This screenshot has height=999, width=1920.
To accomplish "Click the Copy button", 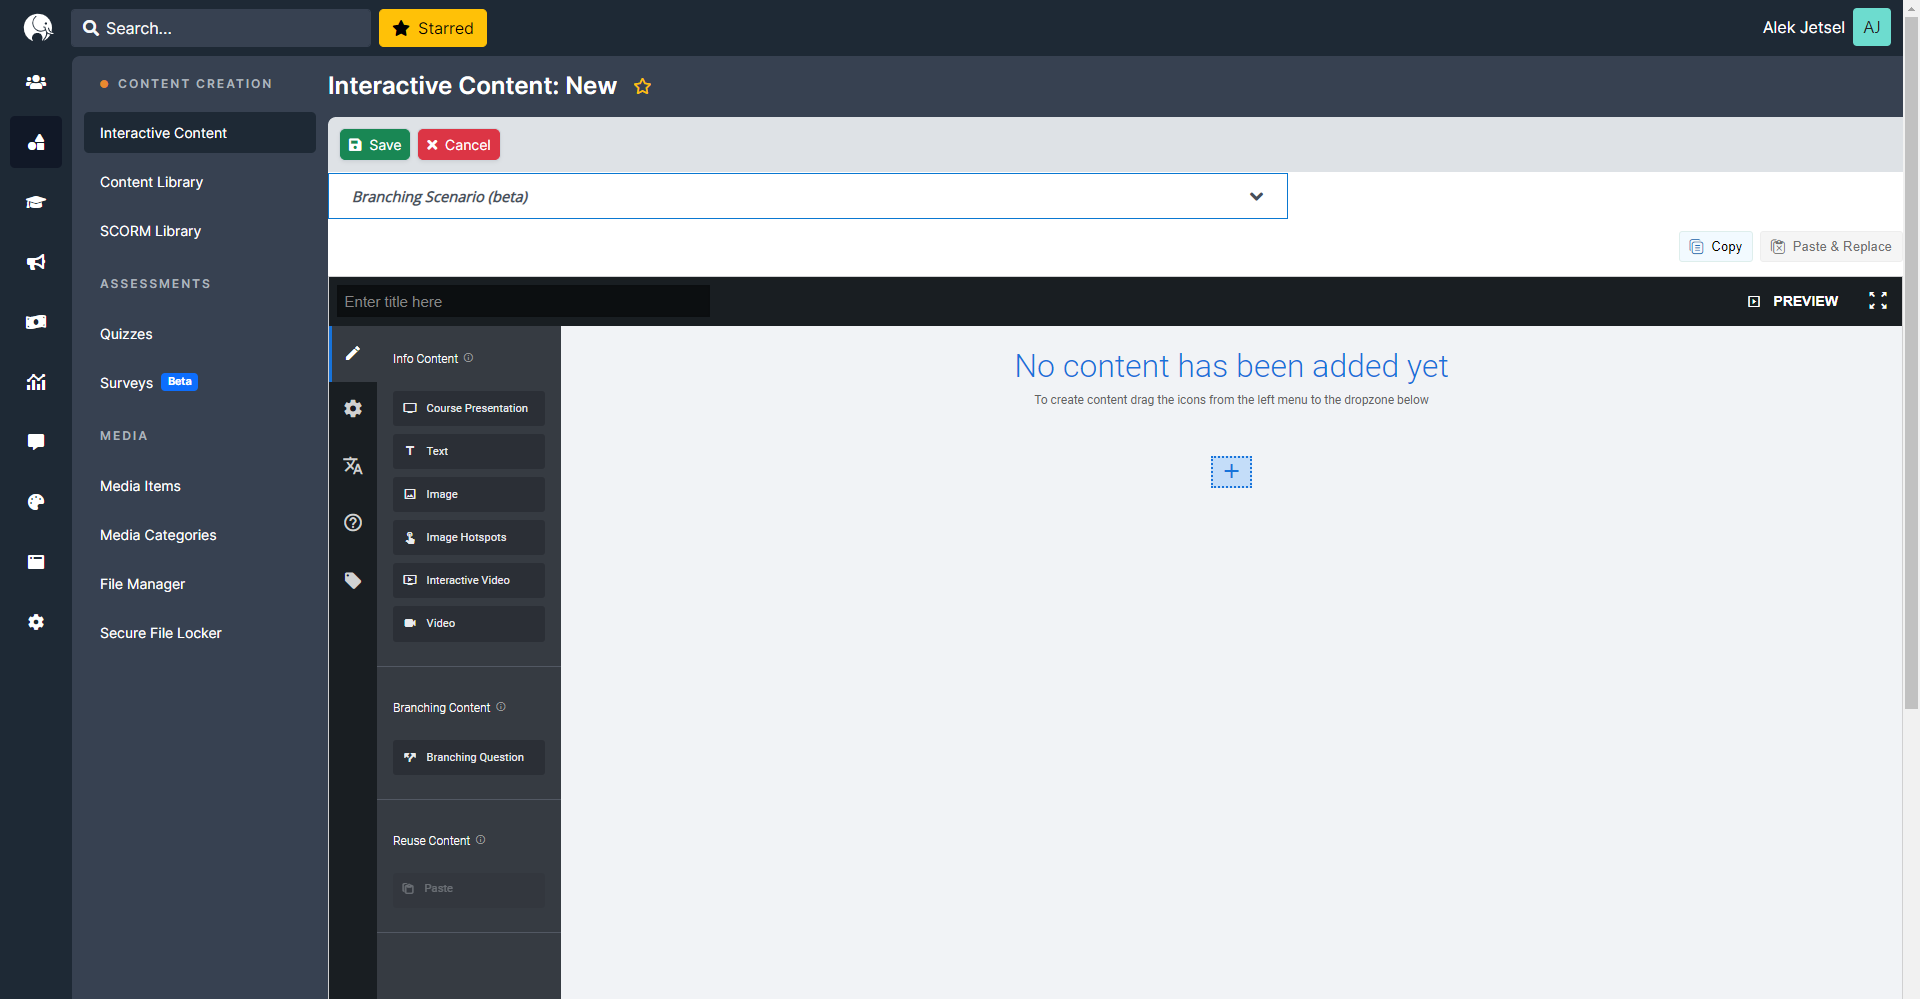I will (1716, 246).
